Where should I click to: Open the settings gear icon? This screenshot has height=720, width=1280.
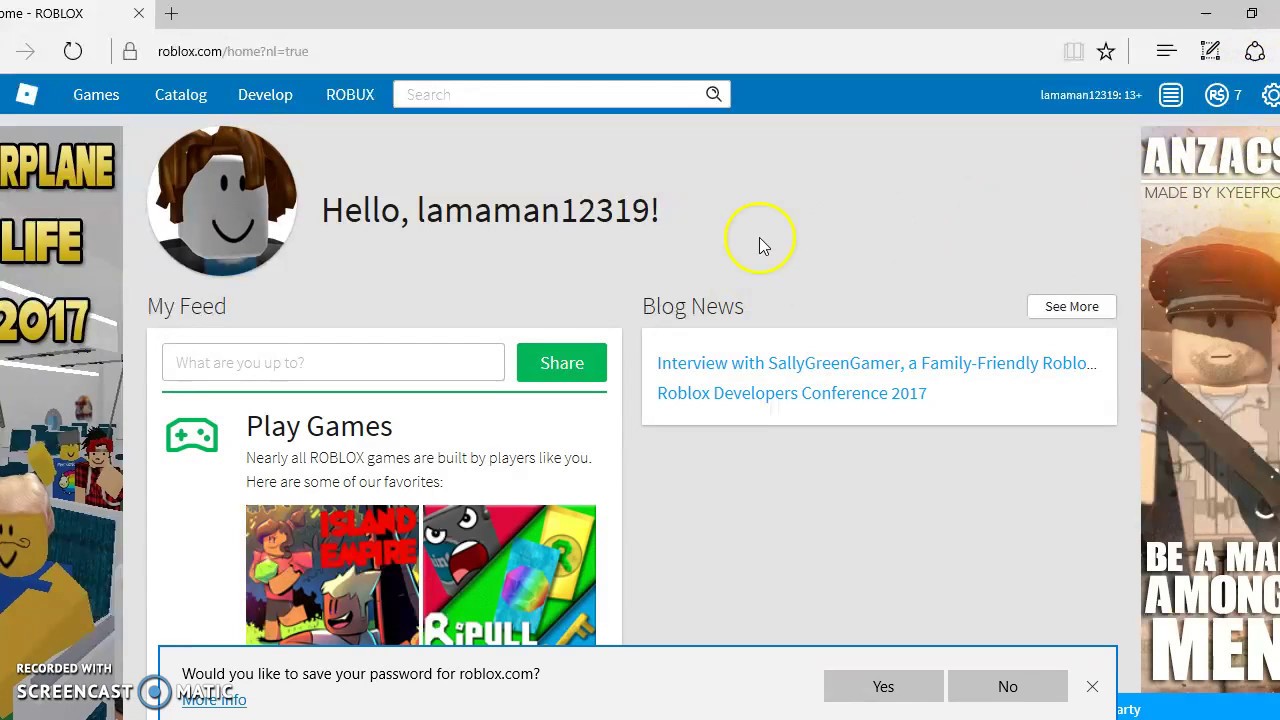click(x=1271, y=95)
